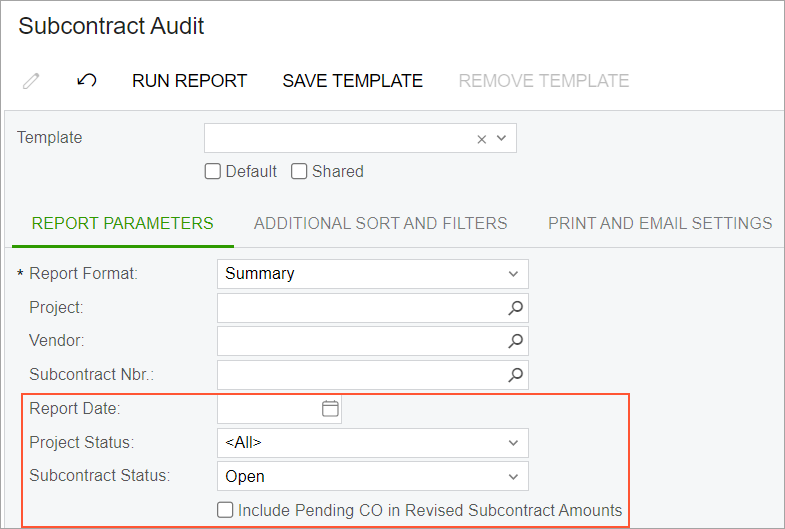Toggle the Shared template checkbox

tap(299, 171)
